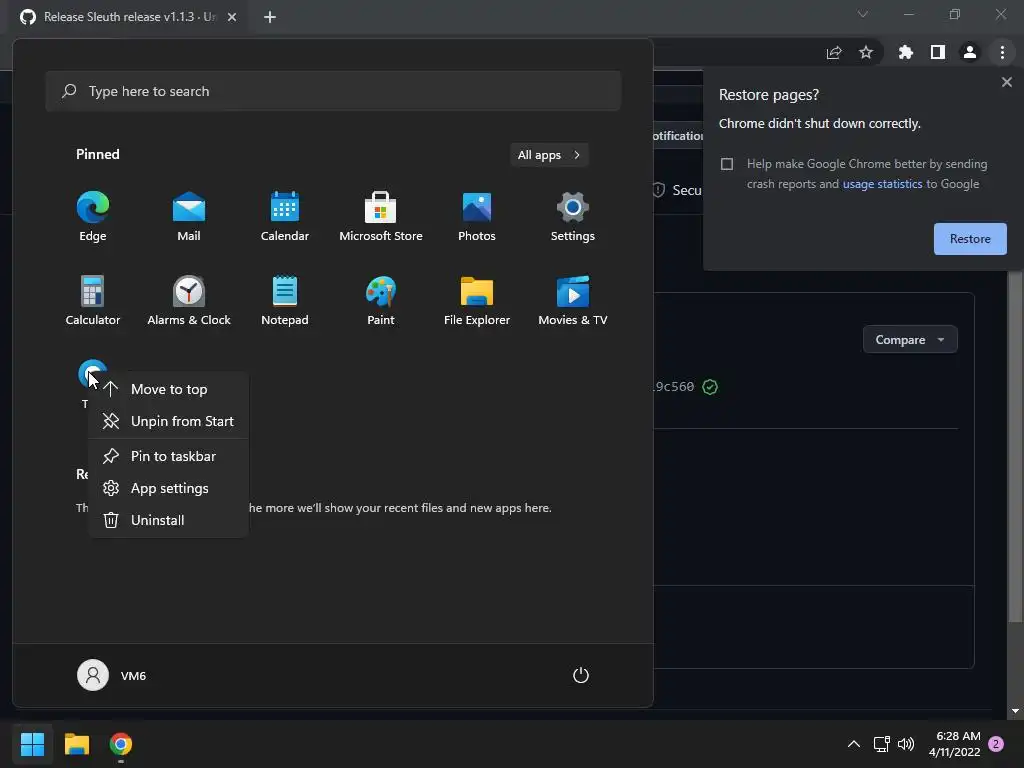Open the Mail pinned app
This screenshot has height=768, width=1024.
189,217
